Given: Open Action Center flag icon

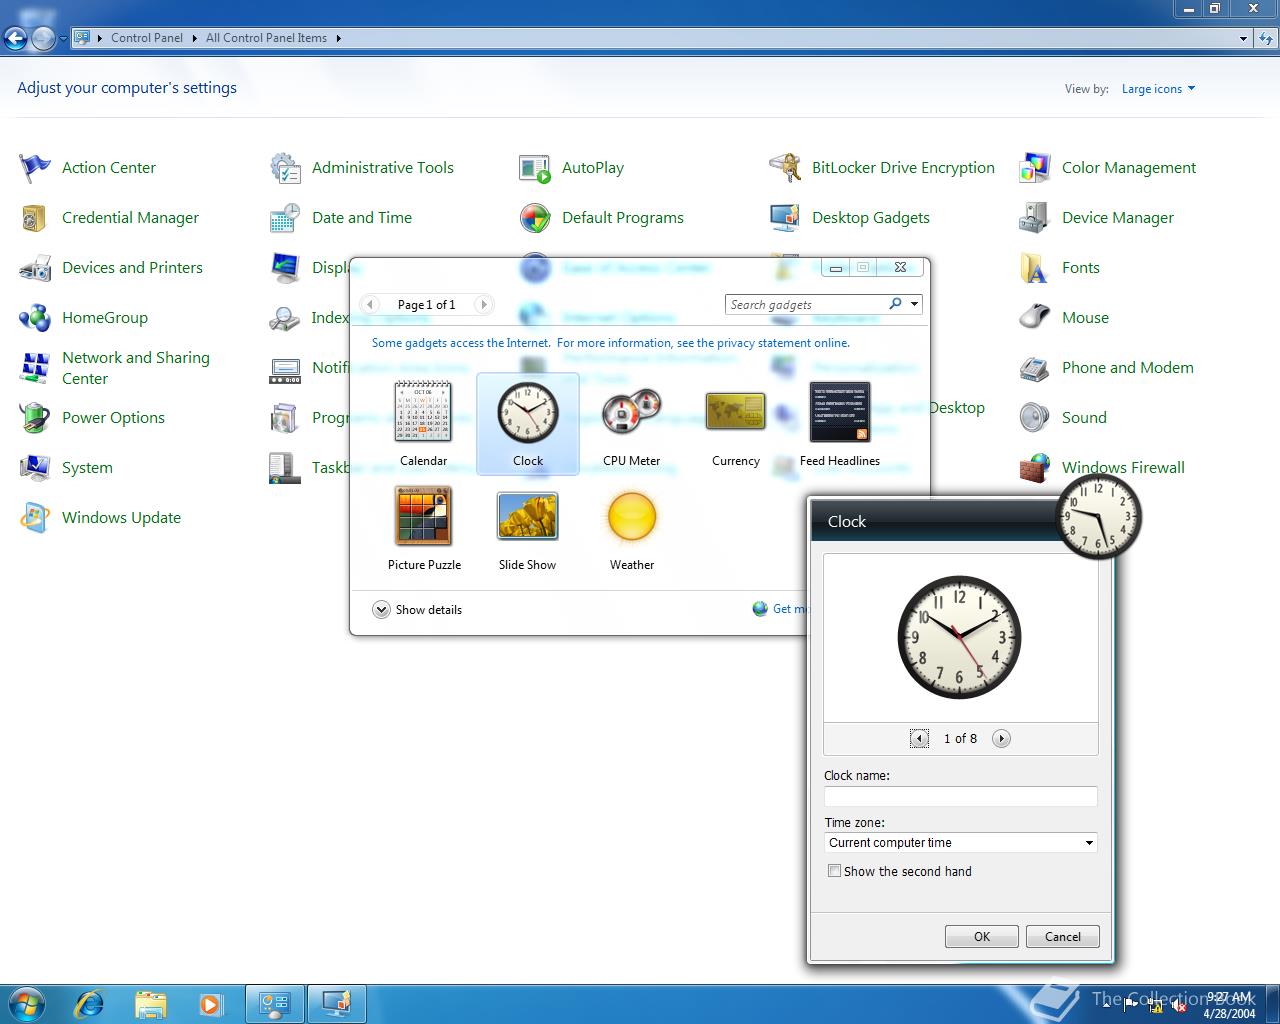Looking at the screenshot, I should click(35, 168).
